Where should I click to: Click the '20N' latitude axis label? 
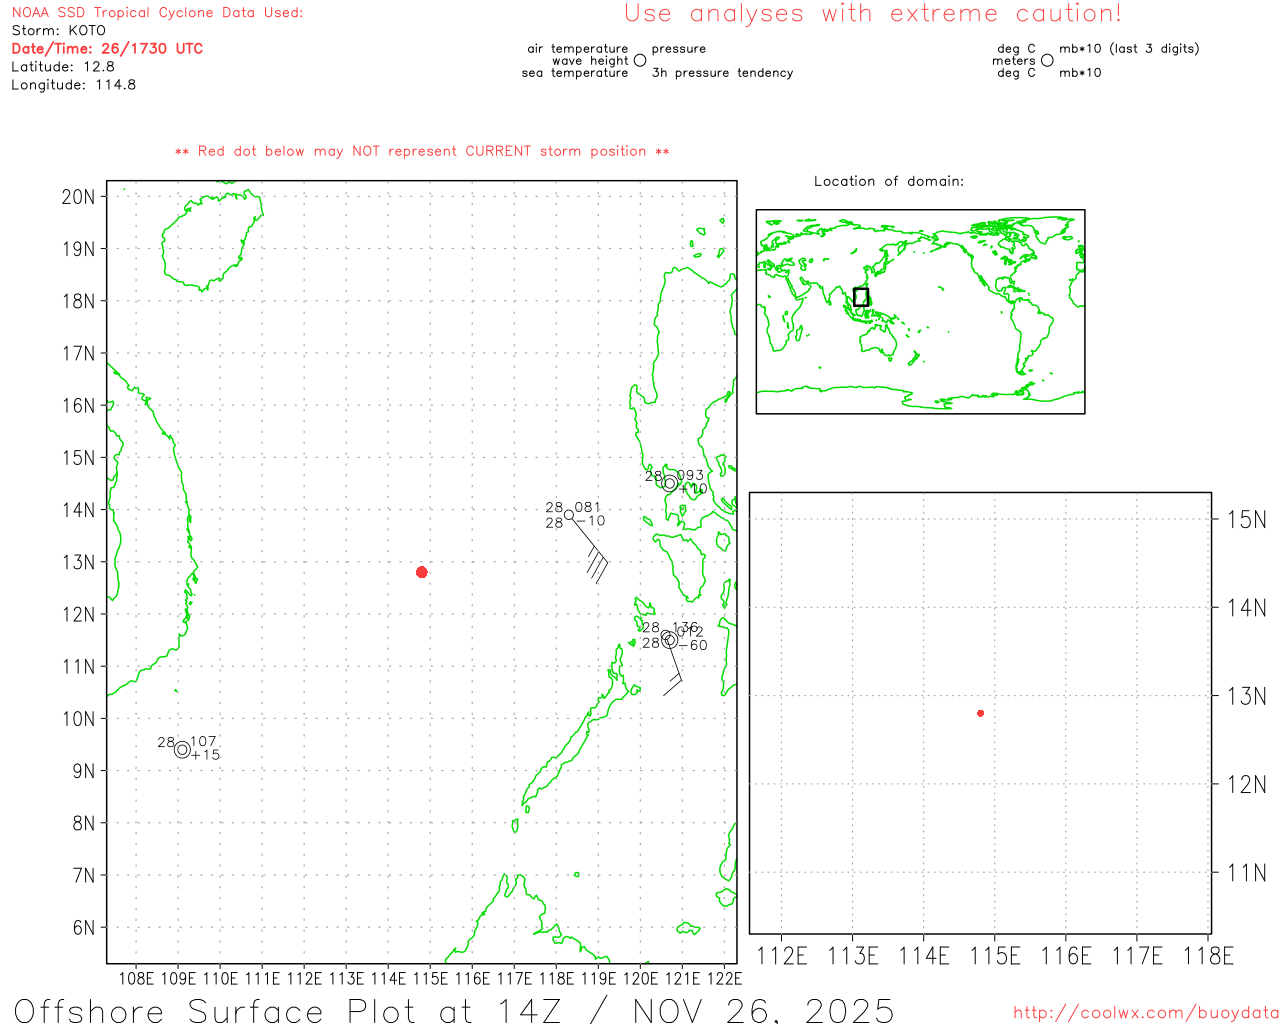78,197
